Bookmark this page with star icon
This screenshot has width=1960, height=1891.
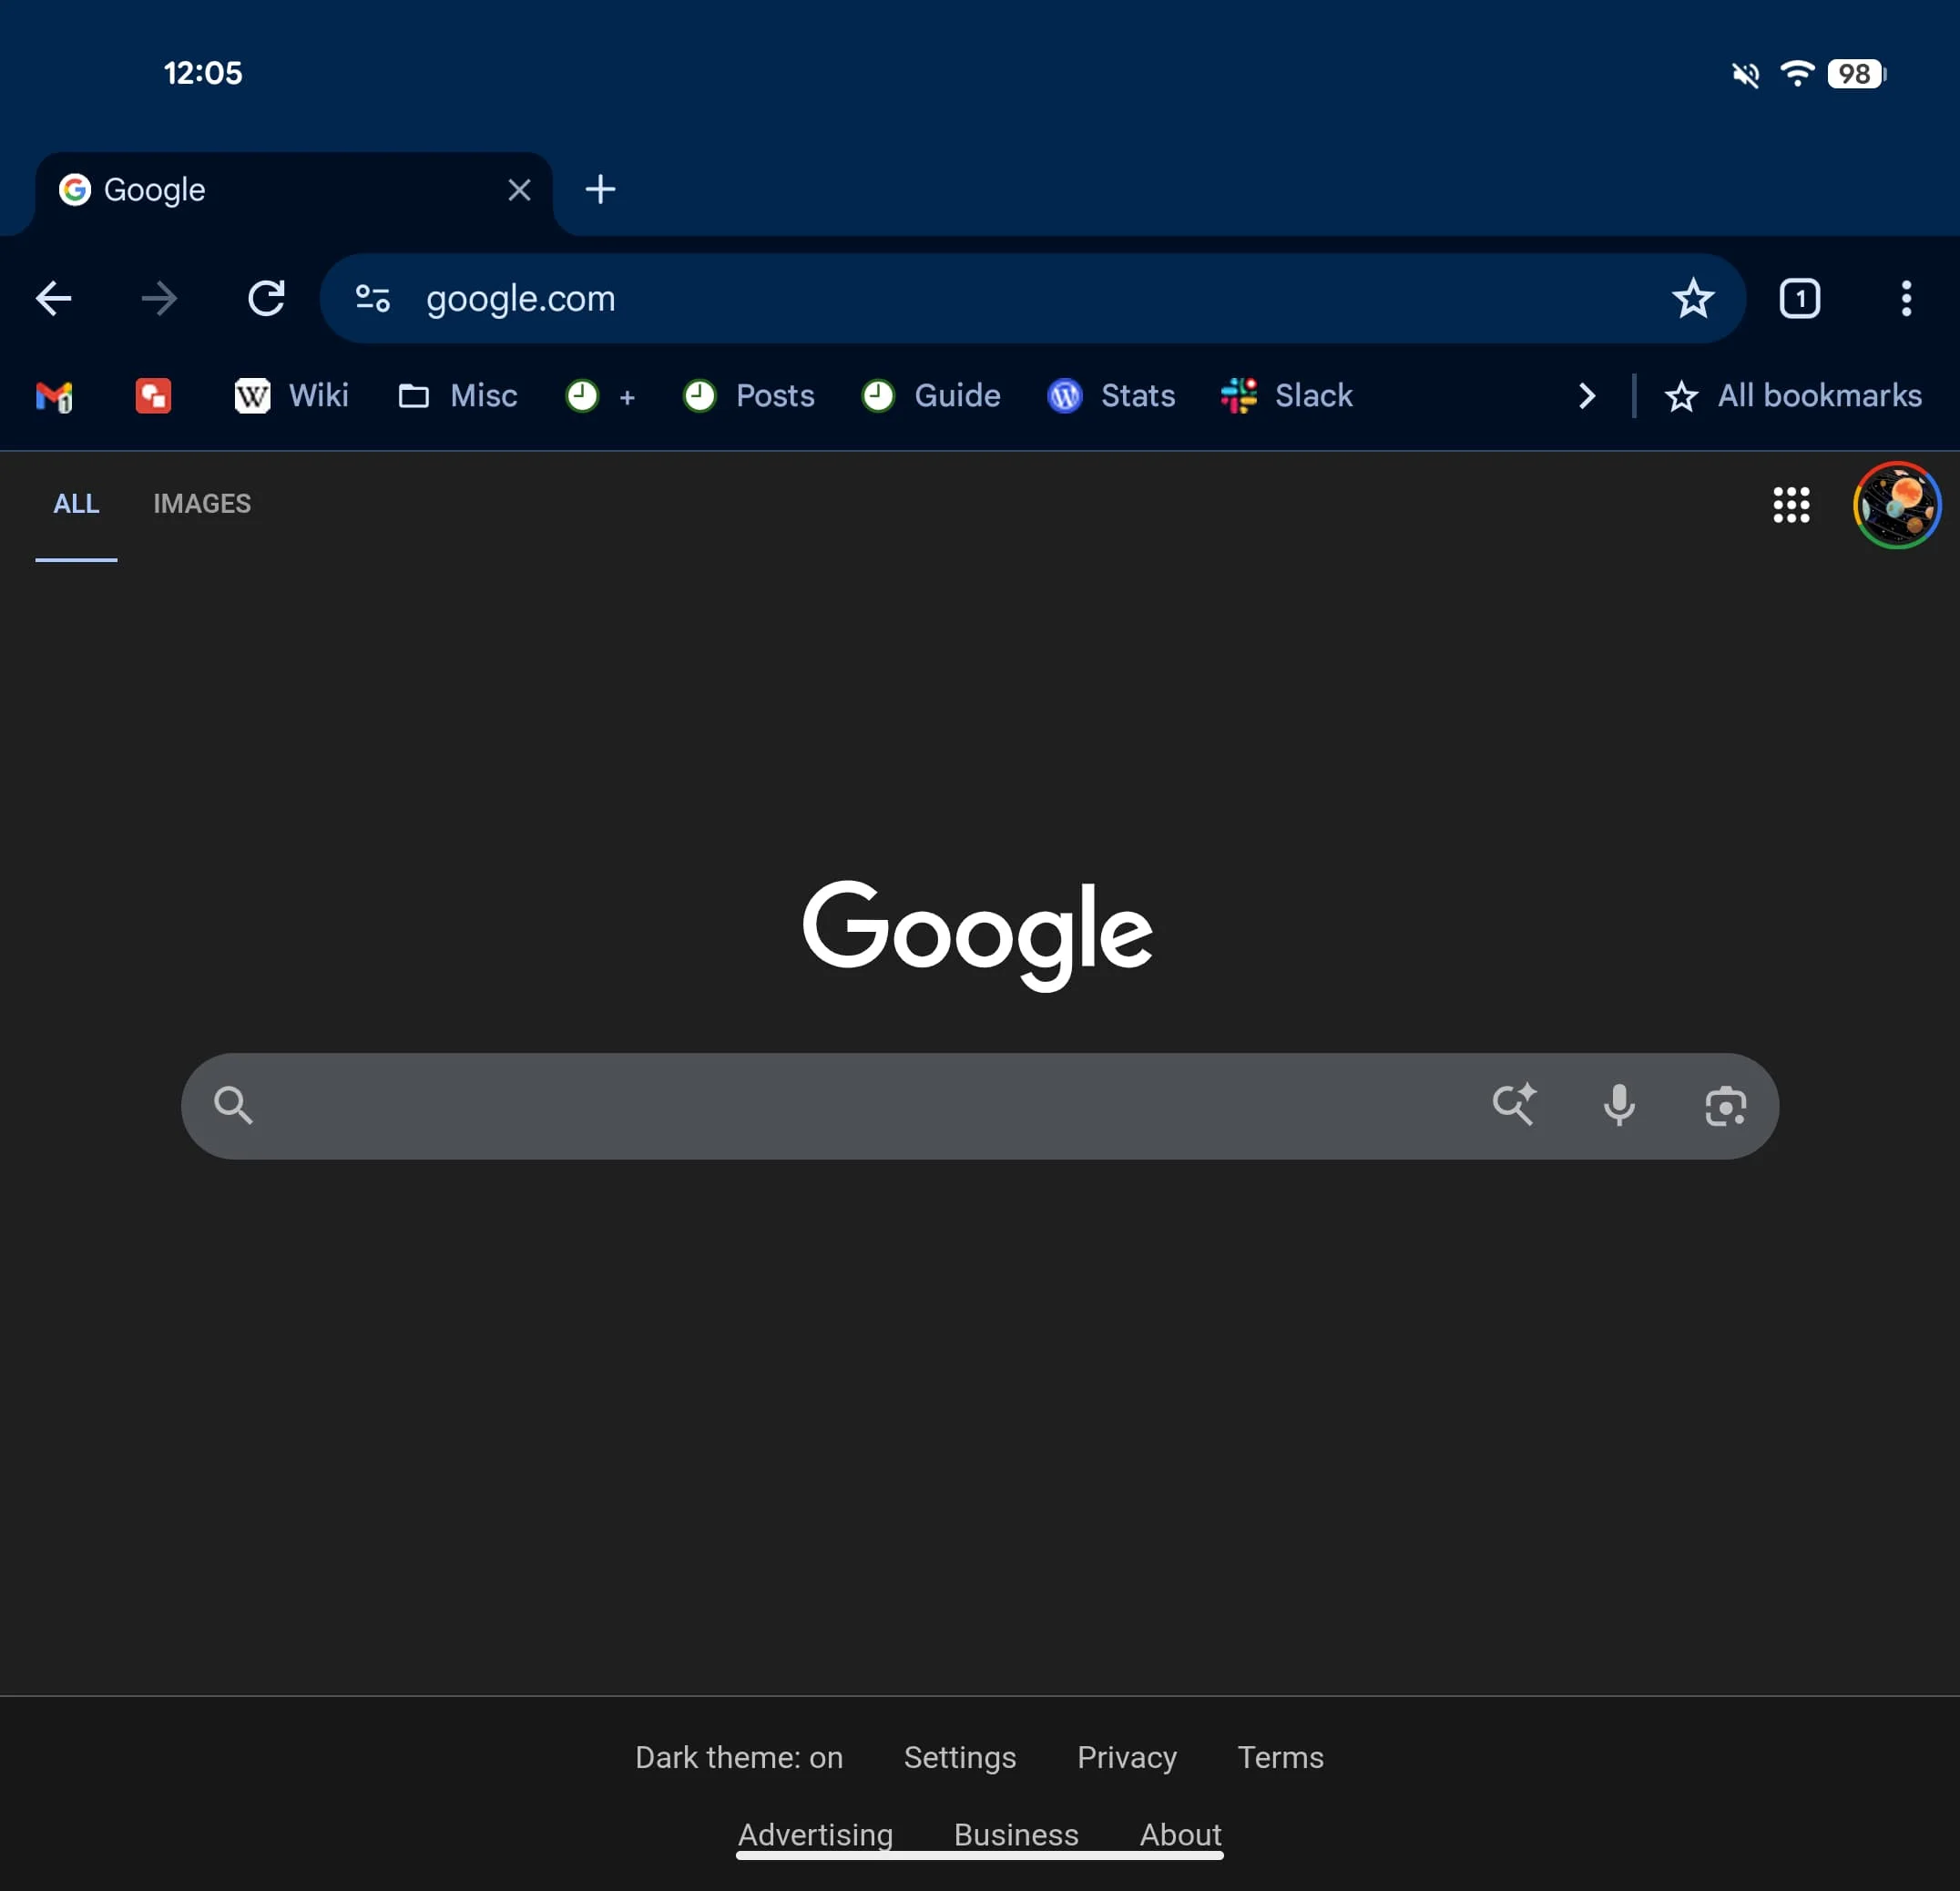(x=1692, y=298)
